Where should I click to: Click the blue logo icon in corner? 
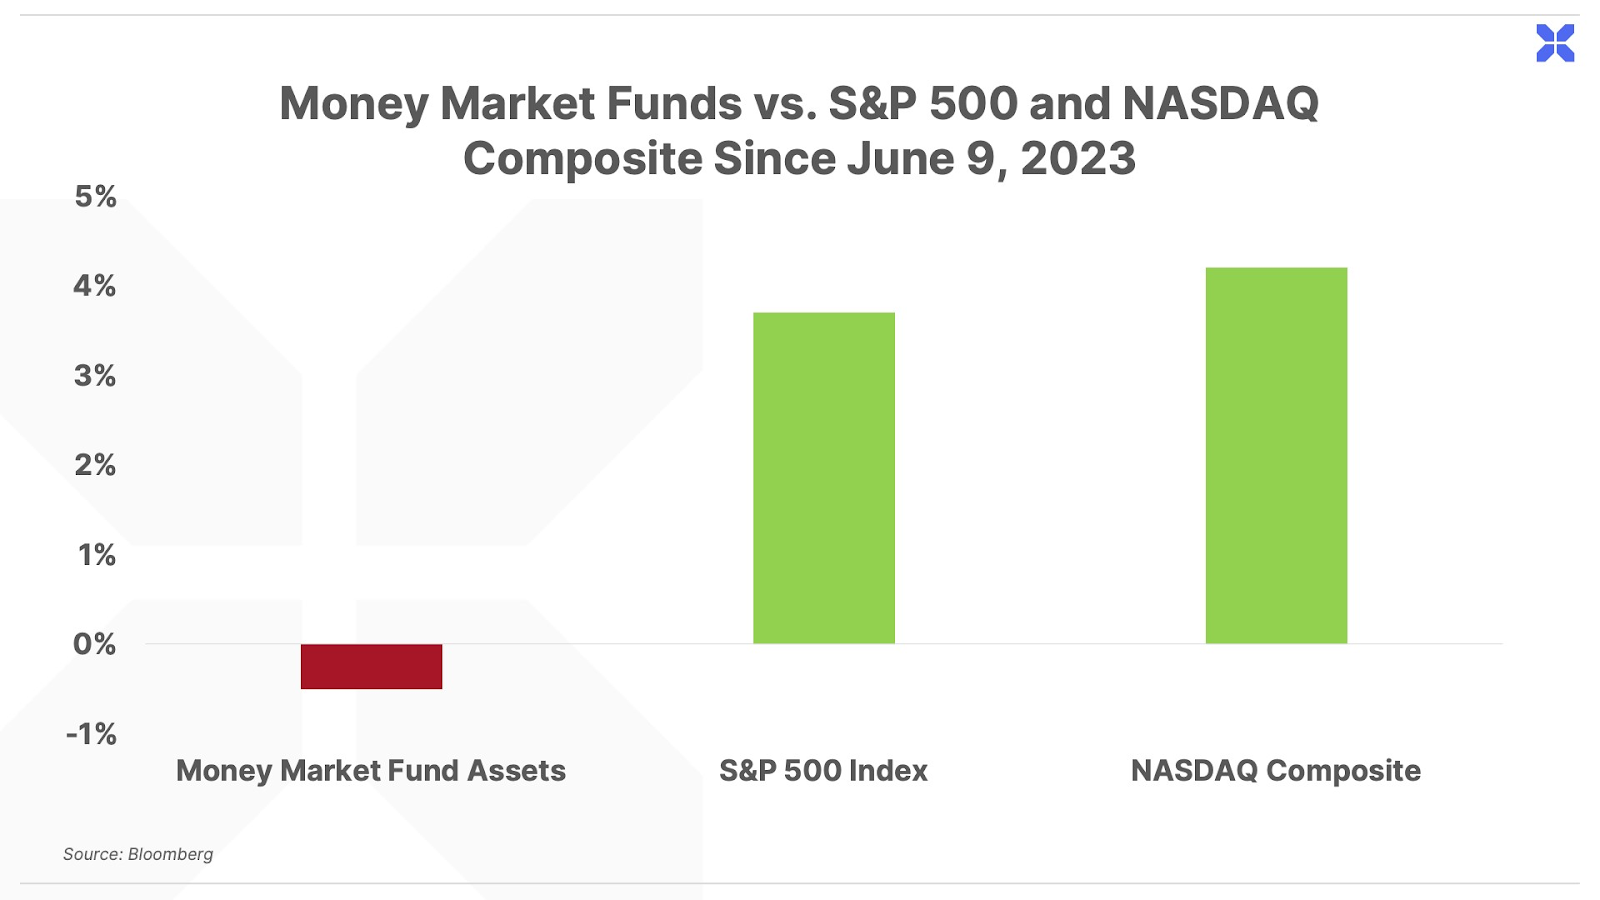(x=1555, y=43)
